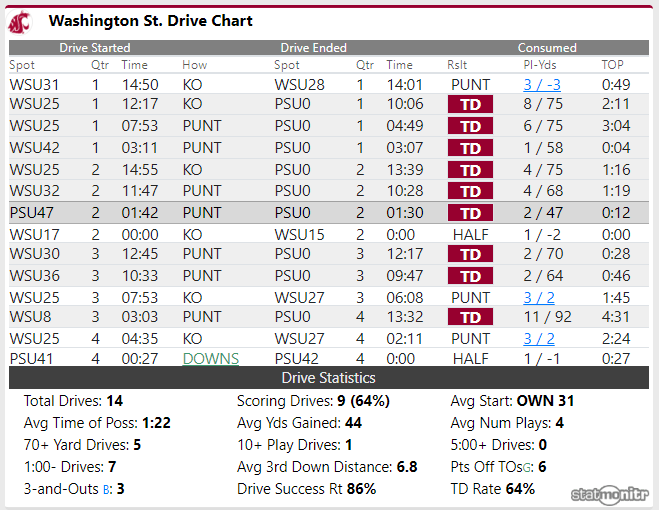Viewport: 659px width, 510px height.
Task: Click the Washington State Cougars logo
Action: pyautogui.click(x=20, y=23)
